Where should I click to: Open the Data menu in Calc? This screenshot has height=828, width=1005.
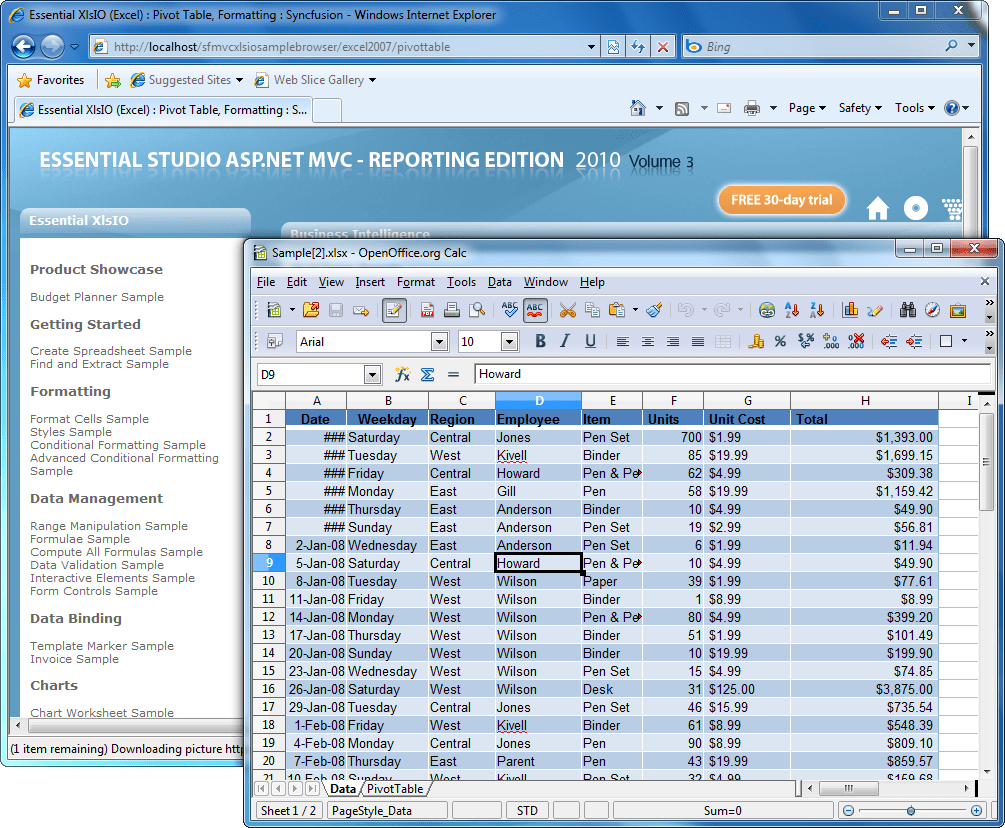coord(499,282)
